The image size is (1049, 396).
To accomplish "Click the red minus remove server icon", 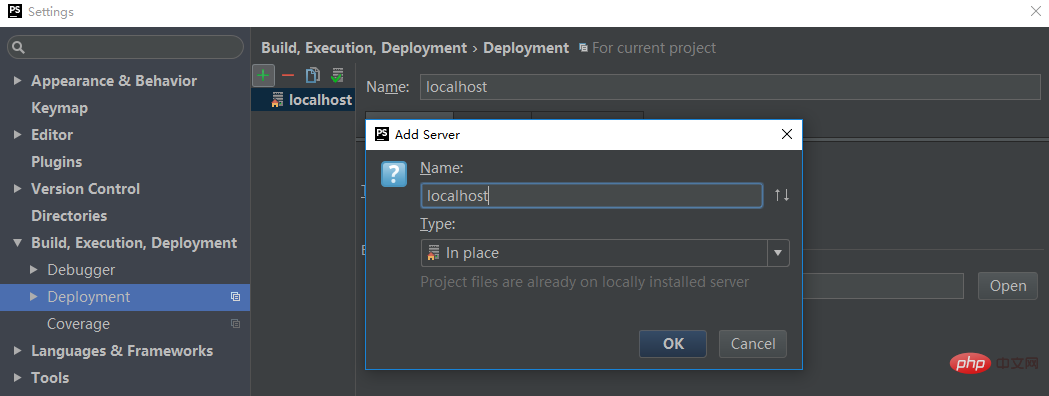I will click(x=288, y=76).
